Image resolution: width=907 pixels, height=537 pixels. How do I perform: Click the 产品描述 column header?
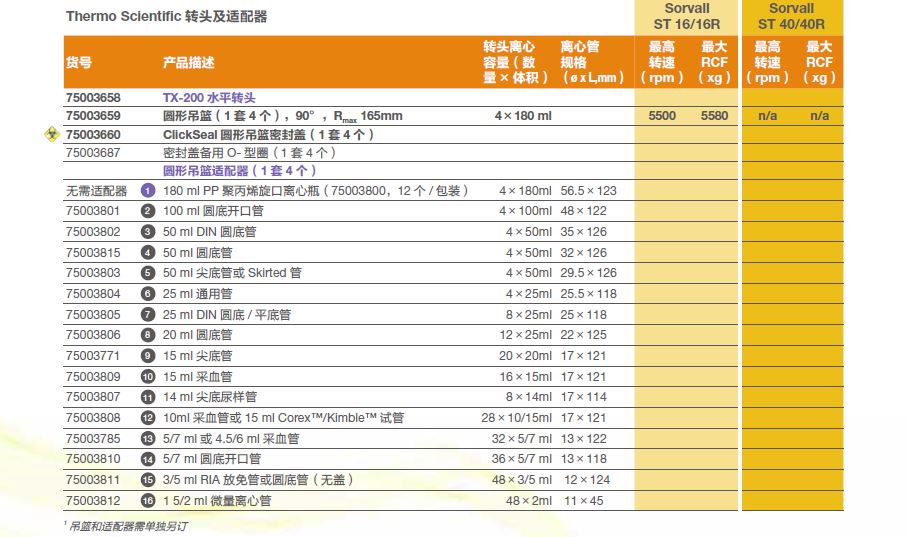(188, 63)
